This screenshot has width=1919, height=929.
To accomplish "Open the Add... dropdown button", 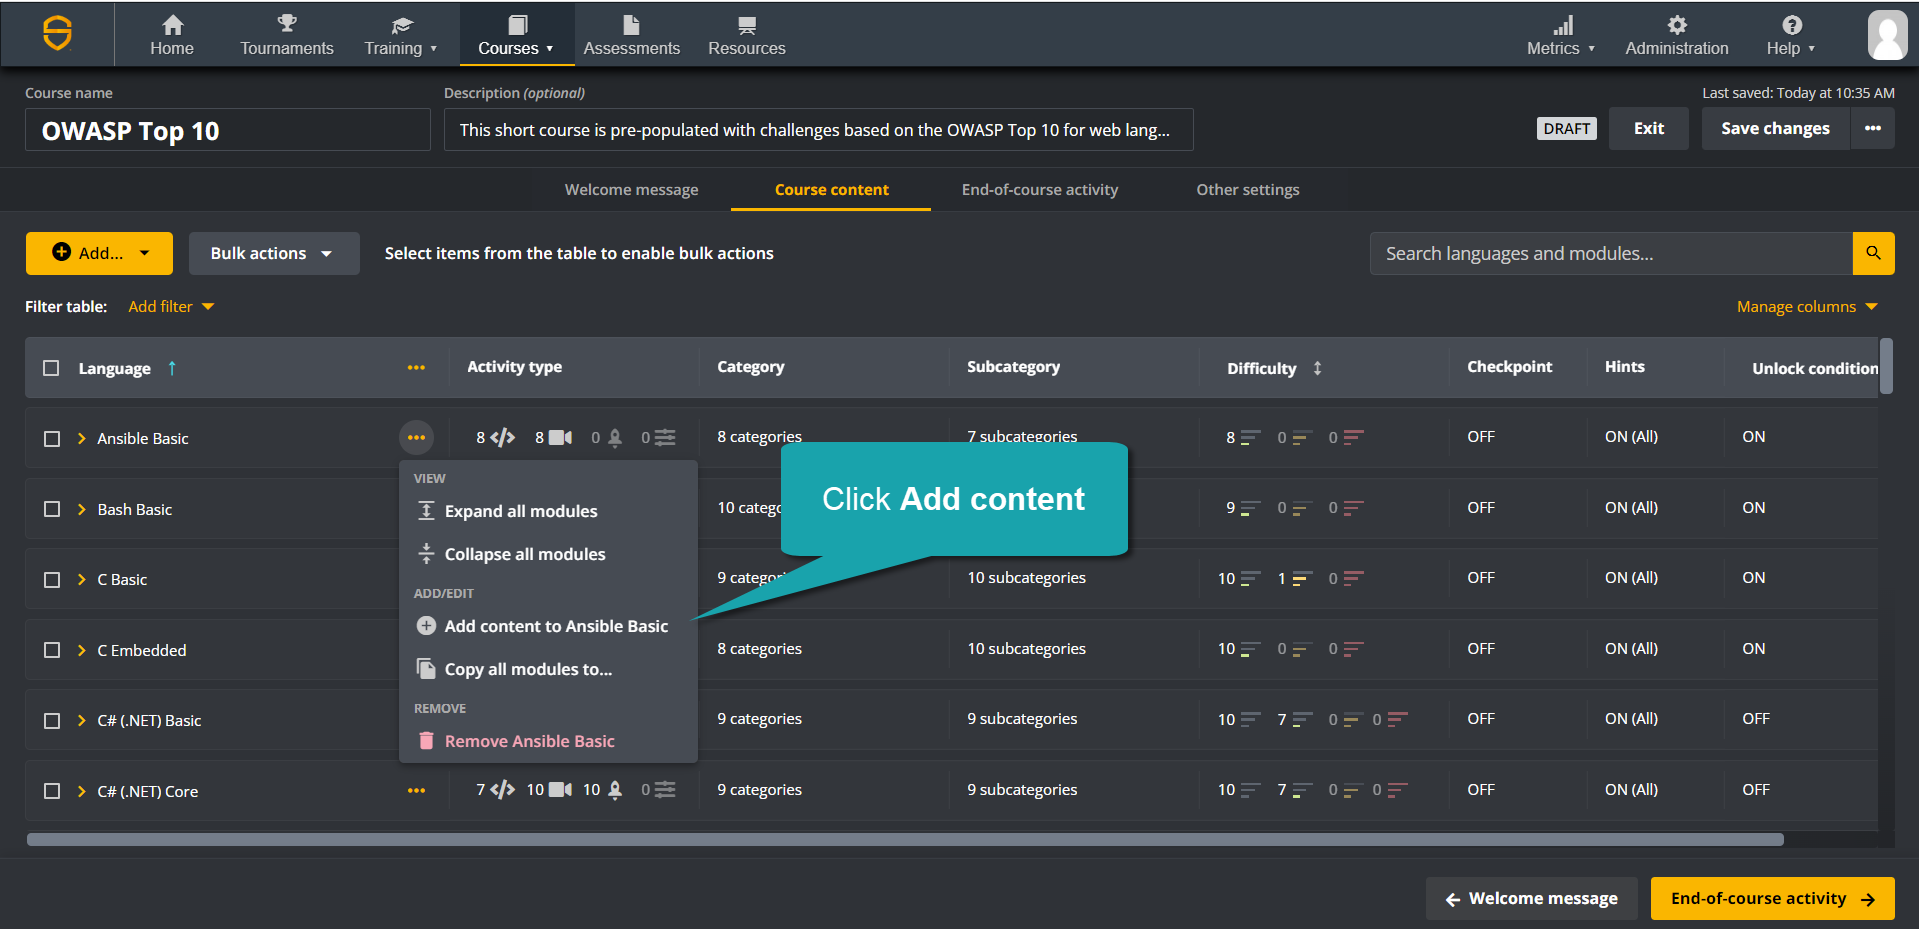I will (x=99, y=253).
